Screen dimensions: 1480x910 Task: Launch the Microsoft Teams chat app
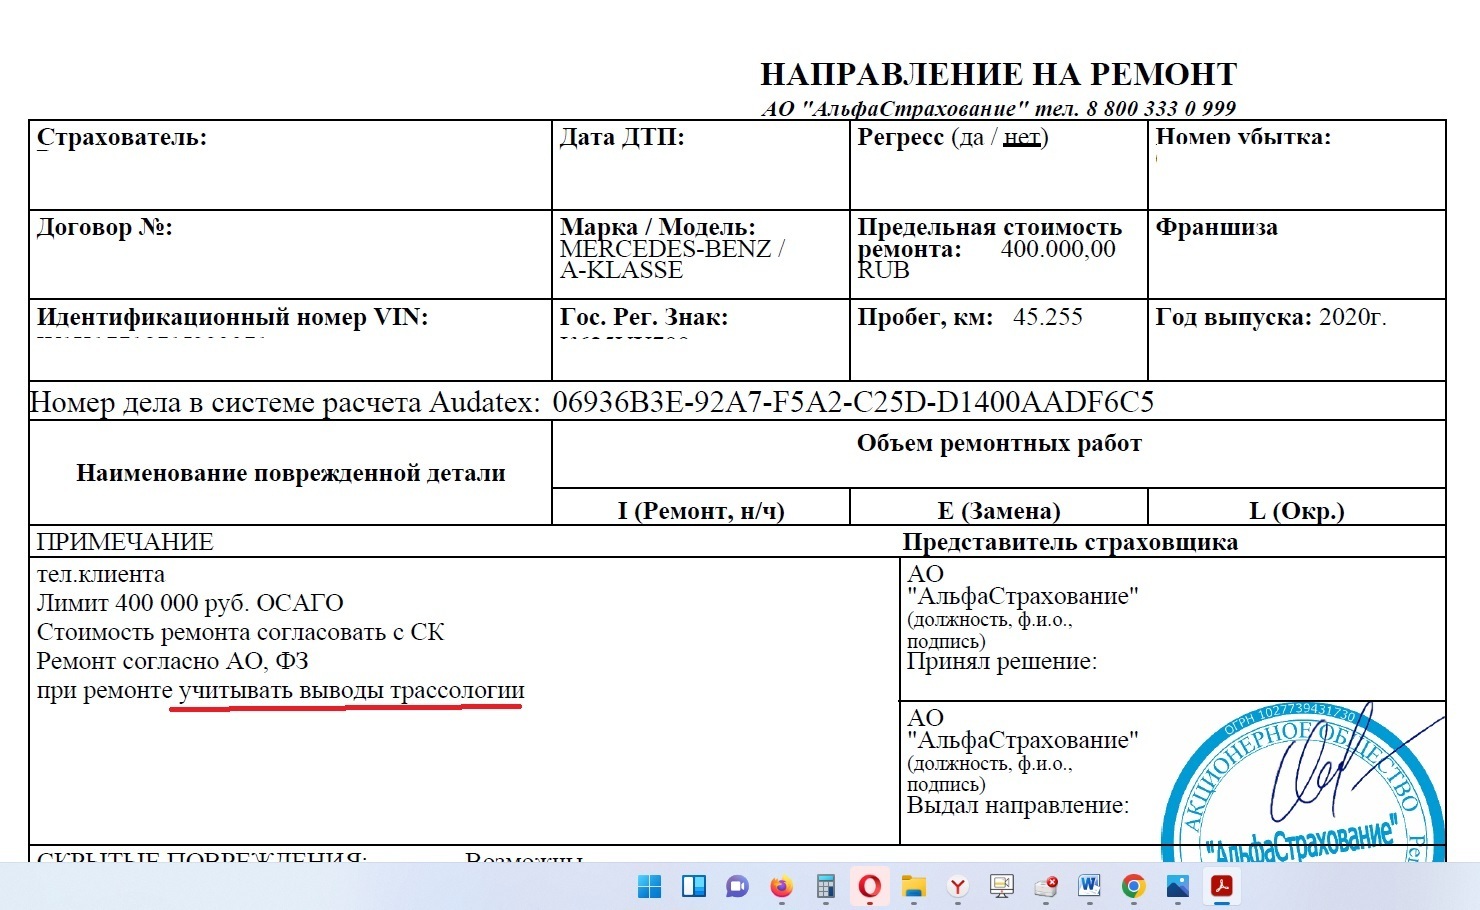(x=737, y=886)
